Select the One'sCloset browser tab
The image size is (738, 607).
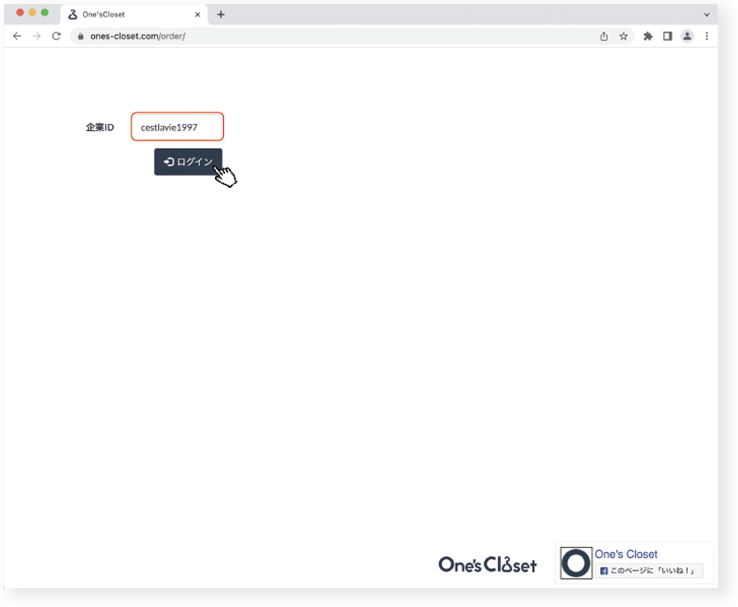click(x=134, y=15)
